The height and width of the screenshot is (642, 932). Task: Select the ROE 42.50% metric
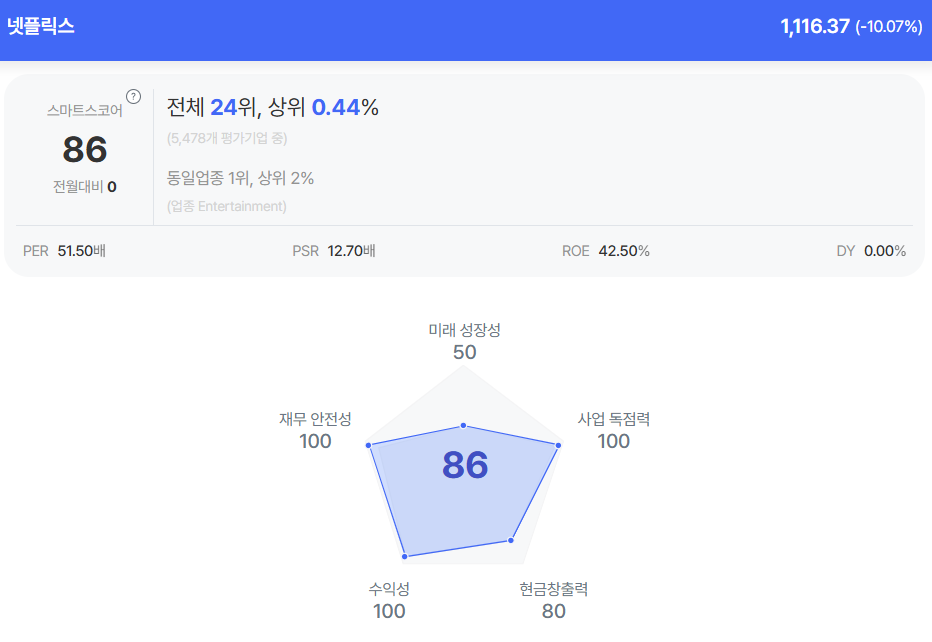(605, 251)
